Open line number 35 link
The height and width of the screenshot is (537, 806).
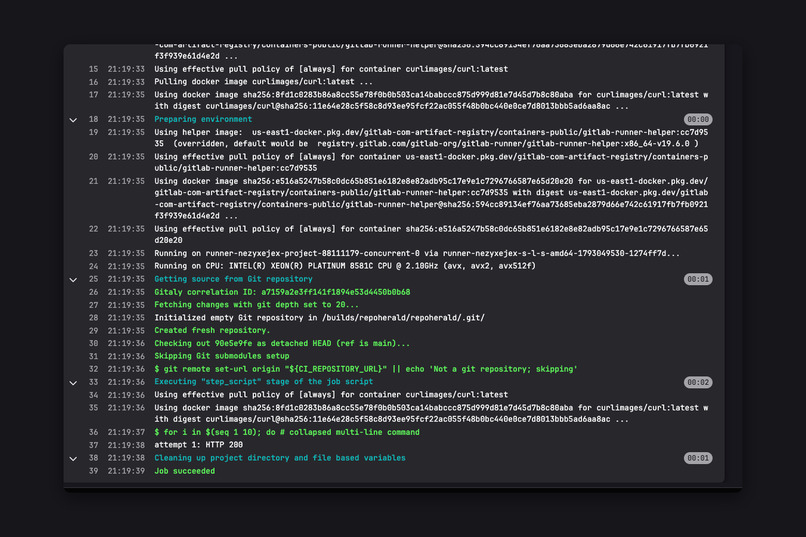click(93, 408)
